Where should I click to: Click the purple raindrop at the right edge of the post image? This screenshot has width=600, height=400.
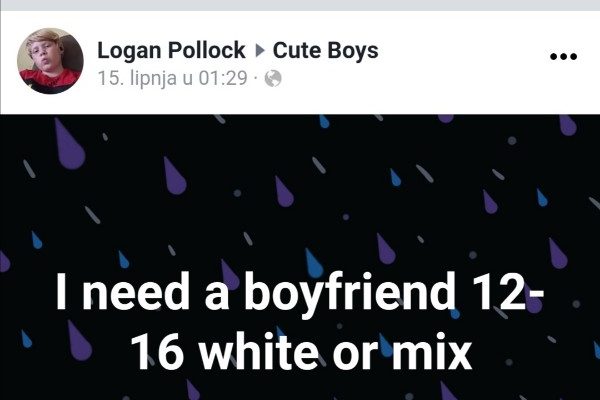tap(567, 125)
